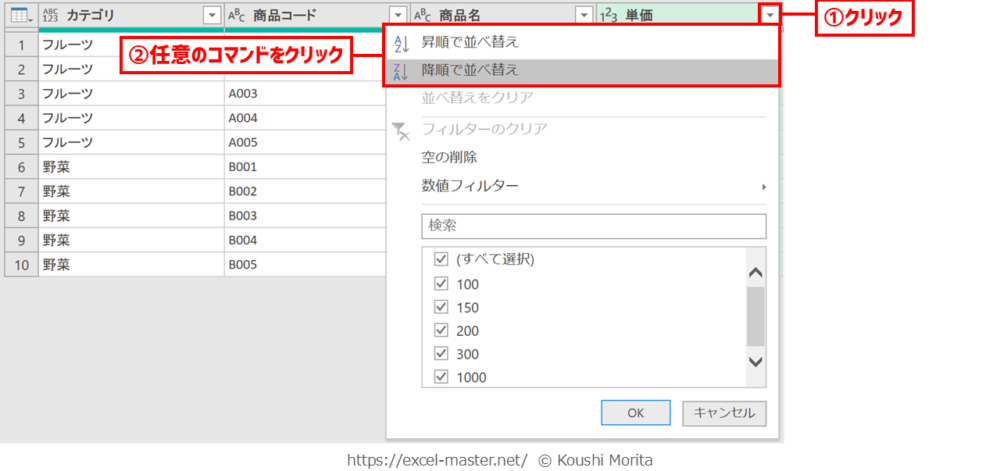The width and height of the screenshot is (1000, 471).
Task: Click the ascending sort A-Z icon
Action: point(402,42)
